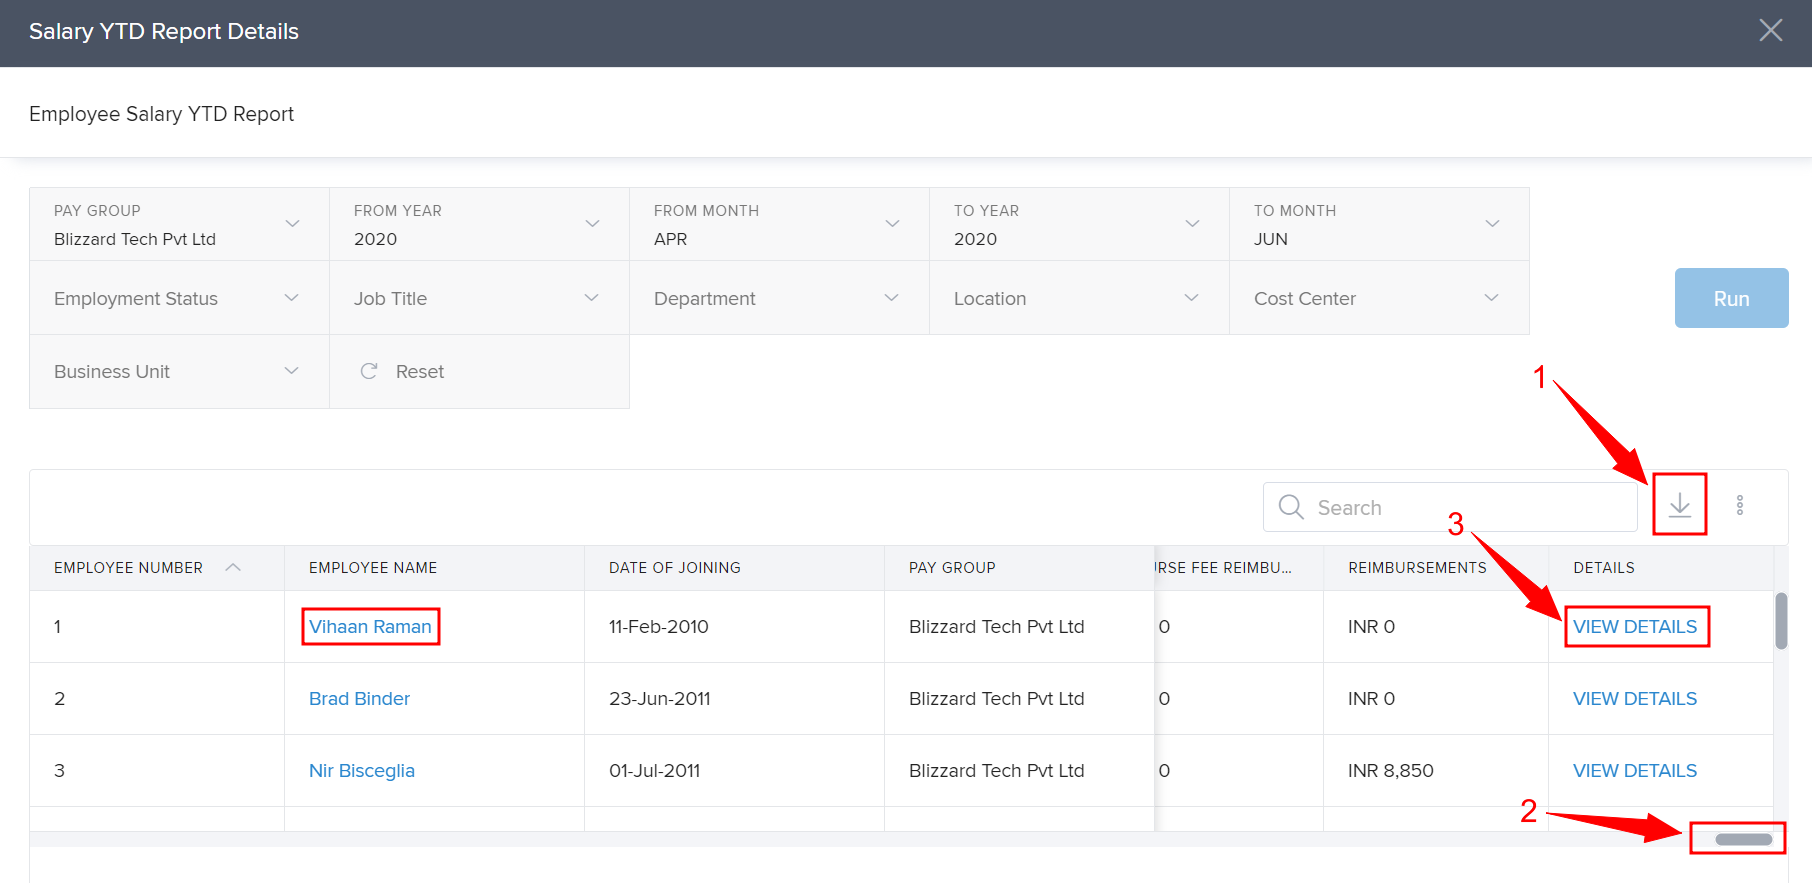The height and width of the screenshot is (883, 1812).
Task: Expand the Cost Center filter
Action: coord(1379,298)
